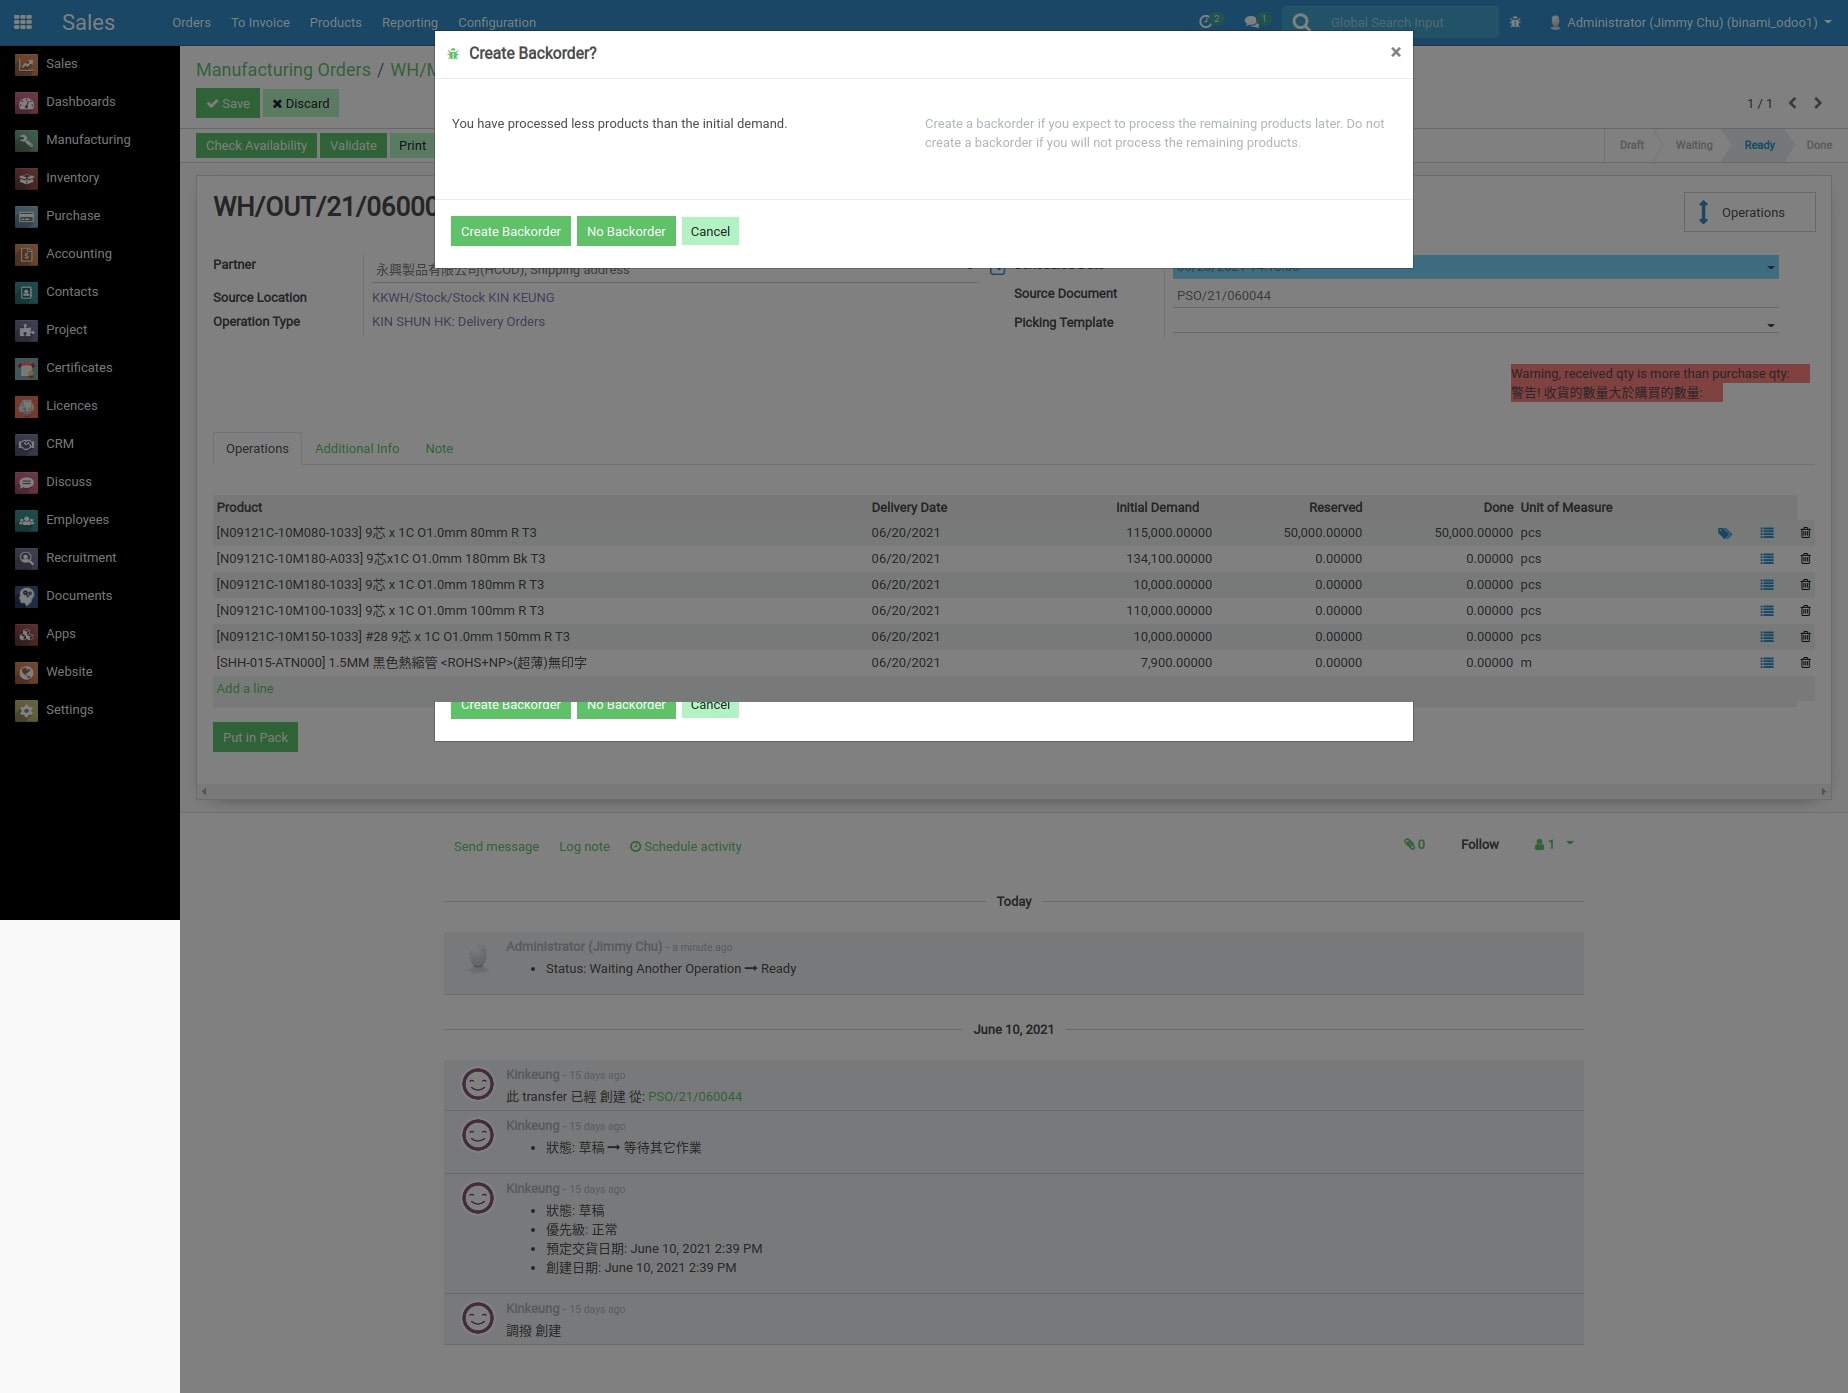The width and height of the screenshot is (1848, 1393).
Task: Click the debug bug icon in top bar
Action: click(x=1515, y=22)
